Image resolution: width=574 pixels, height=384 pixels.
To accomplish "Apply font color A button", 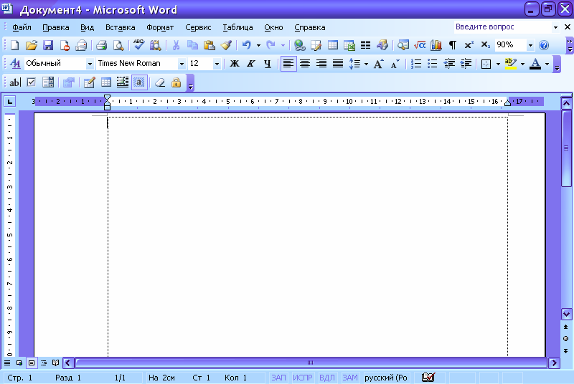I will [x=535, y=64].
